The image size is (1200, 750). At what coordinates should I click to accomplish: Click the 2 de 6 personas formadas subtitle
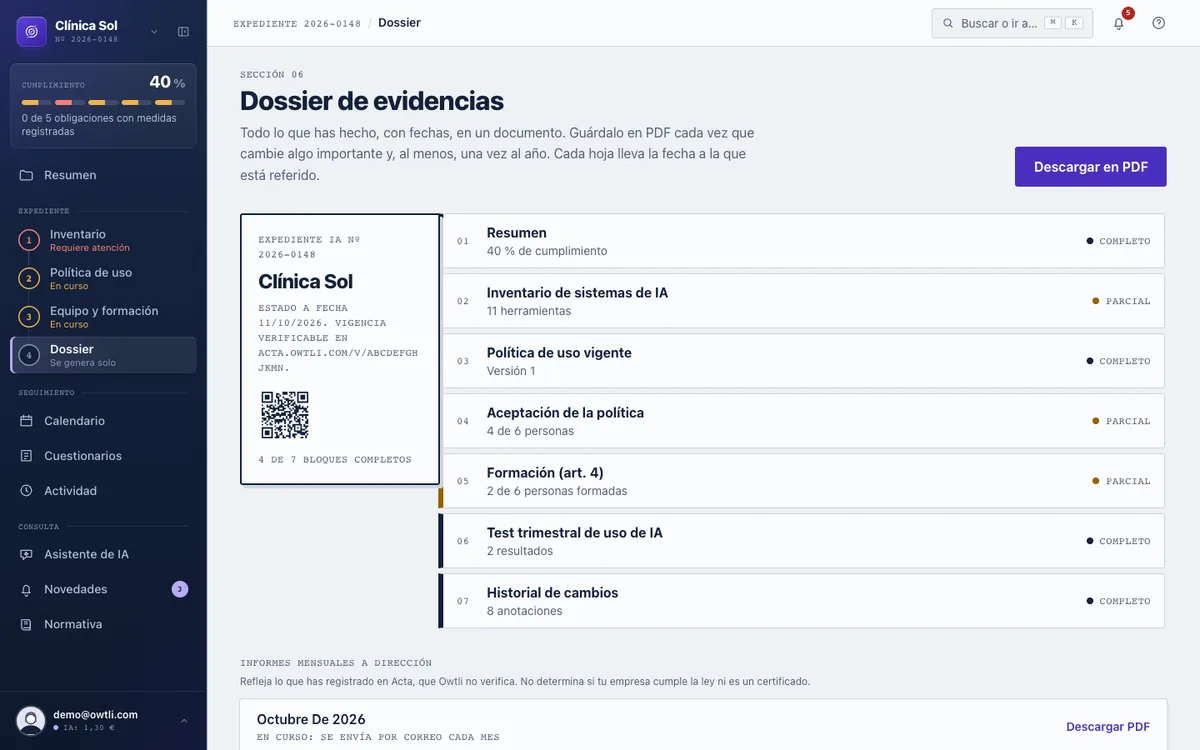click(x=557, y=491)
